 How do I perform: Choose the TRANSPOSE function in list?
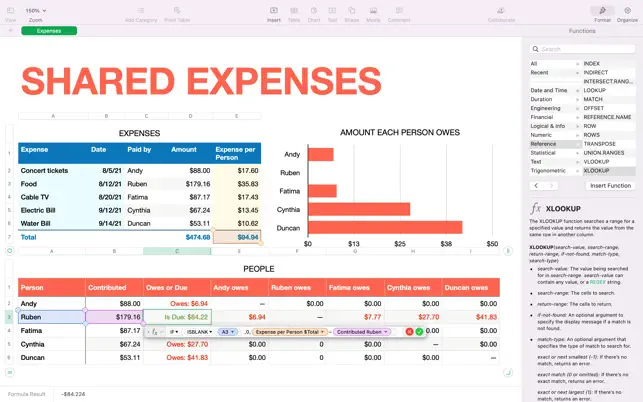tap(609, 144)
